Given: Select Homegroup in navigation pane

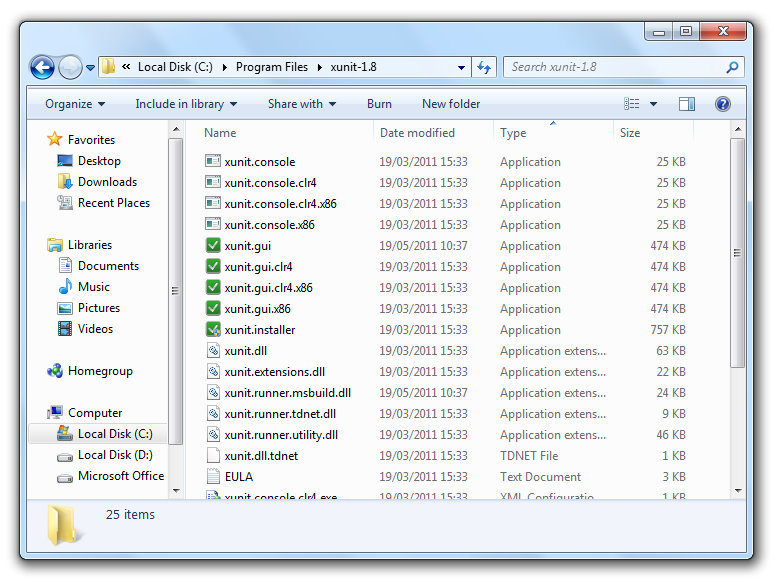Looking at the screenshot, I should coord(100,371).
